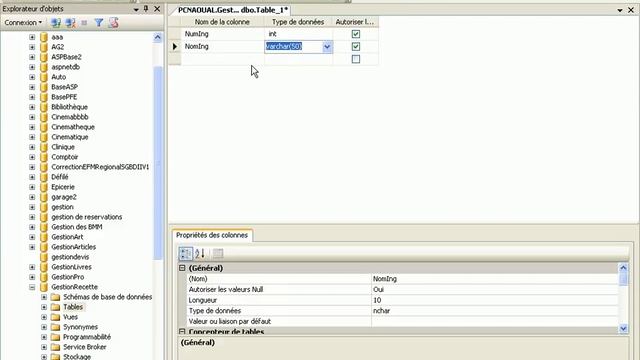
Task: Click the Type de données column header
Action: click(298, 22)
